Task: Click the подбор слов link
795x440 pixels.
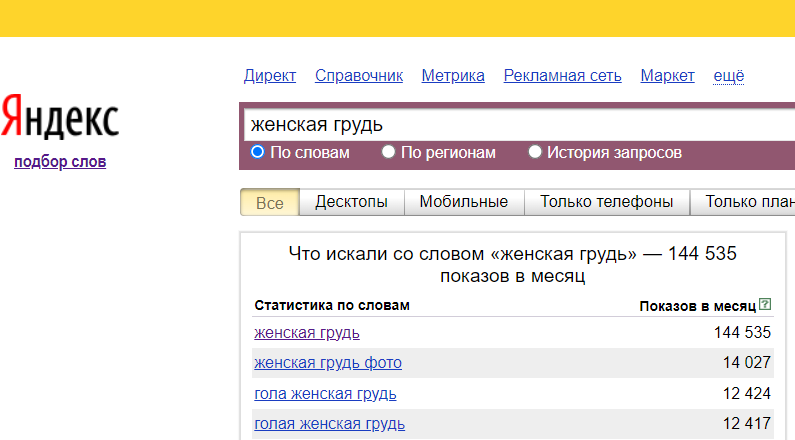Action: (x=60, y=162)
